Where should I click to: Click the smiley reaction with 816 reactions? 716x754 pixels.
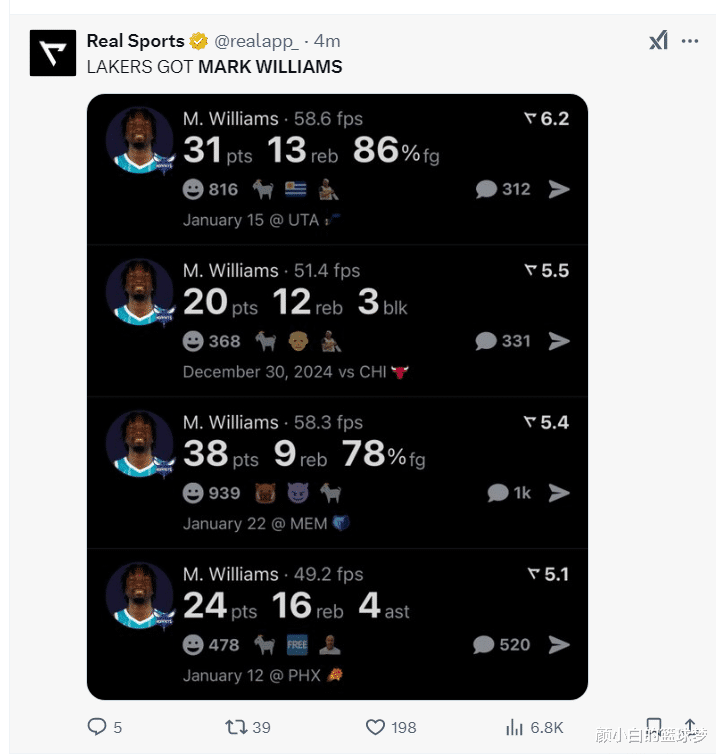(x=211, y=189)
